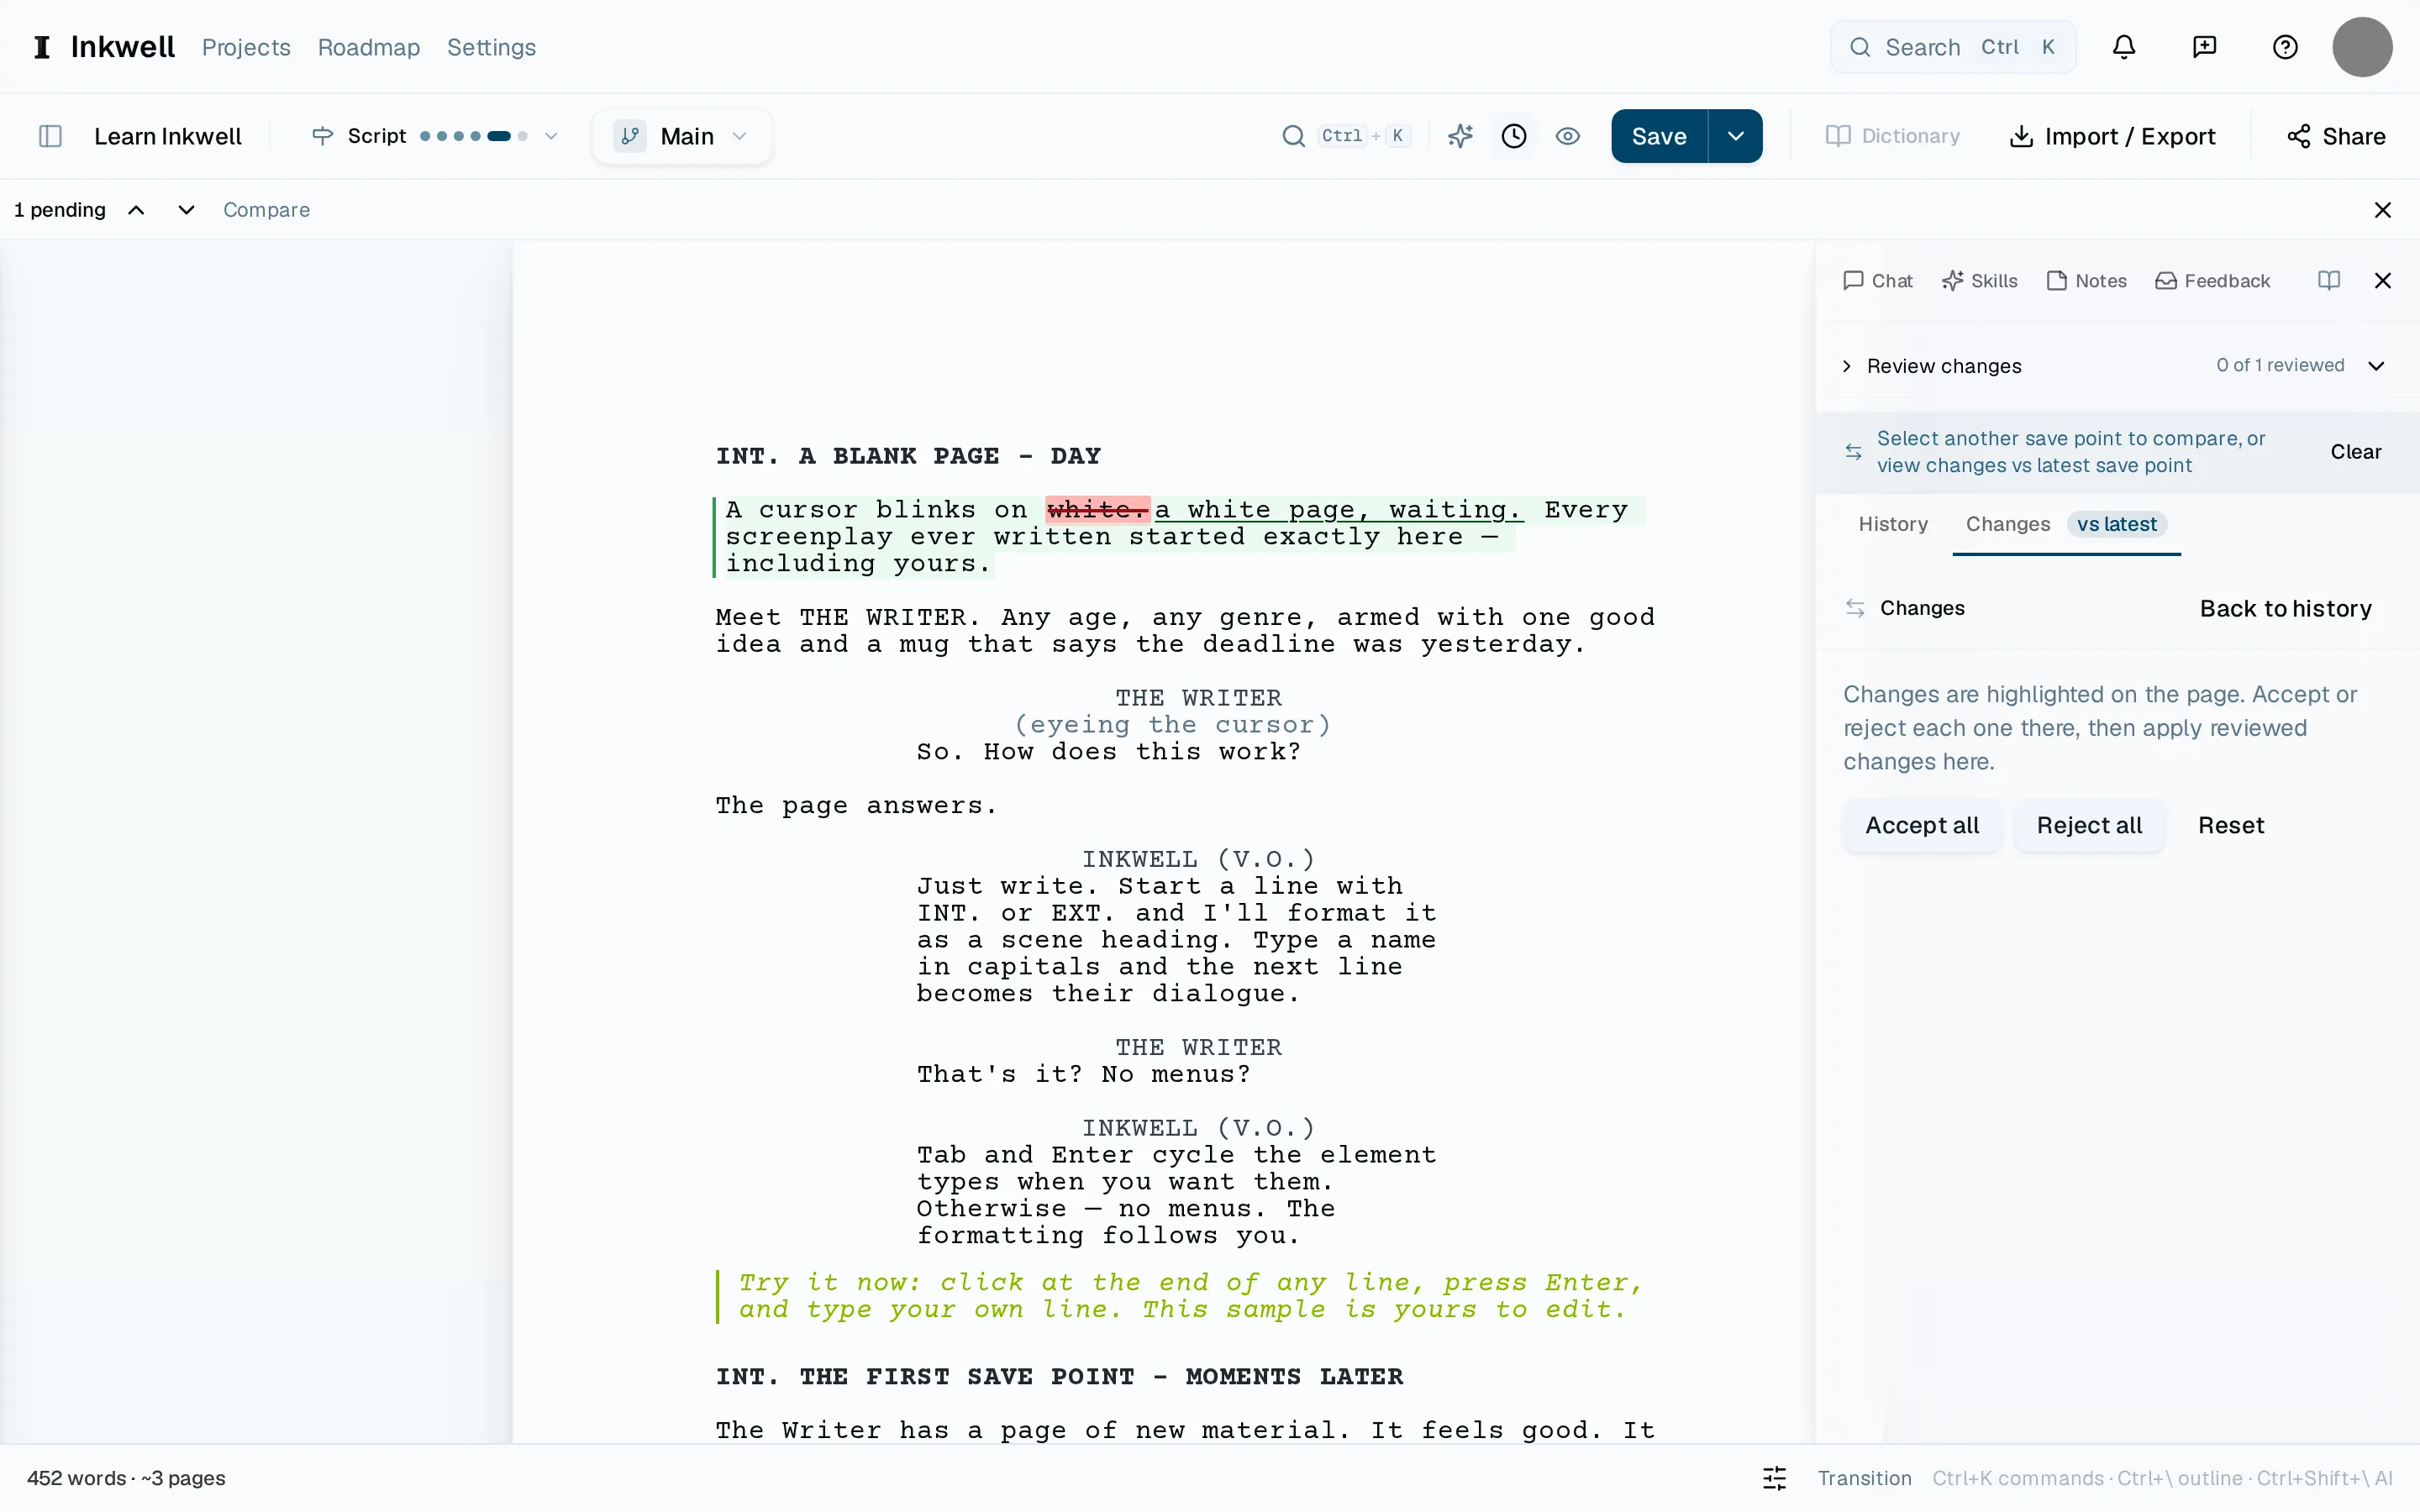Open Settings in top navigation
This screenshot has height=1512, width=2420.
coord(491,47)
